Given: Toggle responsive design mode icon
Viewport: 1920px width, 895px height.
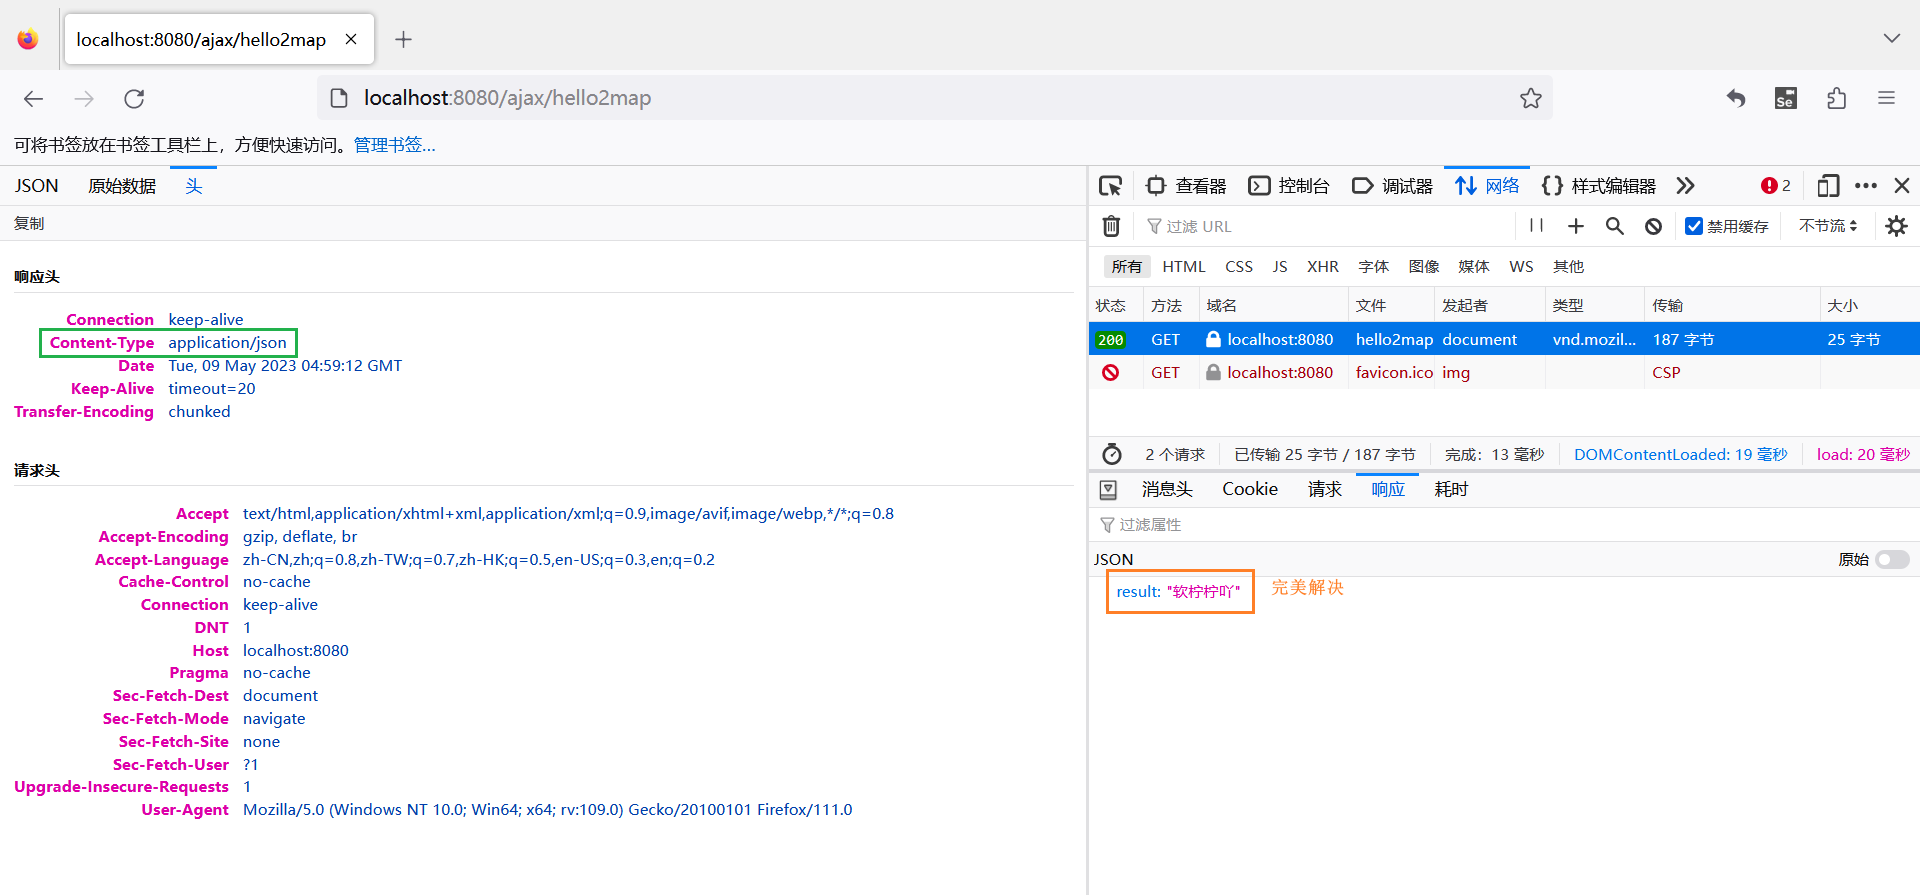Looking at the screenshot, I should 1828,186.
